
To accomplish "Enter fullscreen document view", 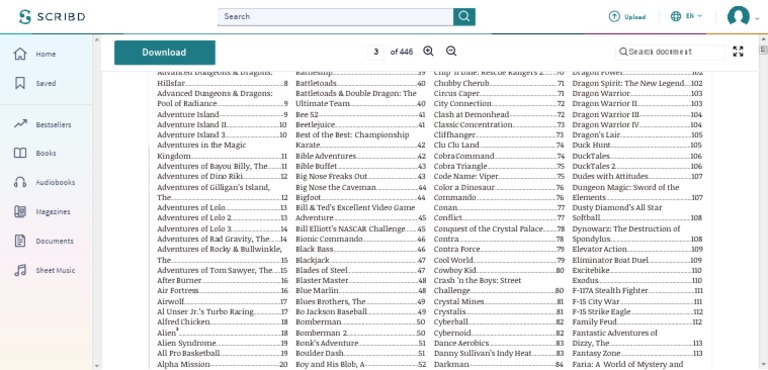I will [738, 51].
